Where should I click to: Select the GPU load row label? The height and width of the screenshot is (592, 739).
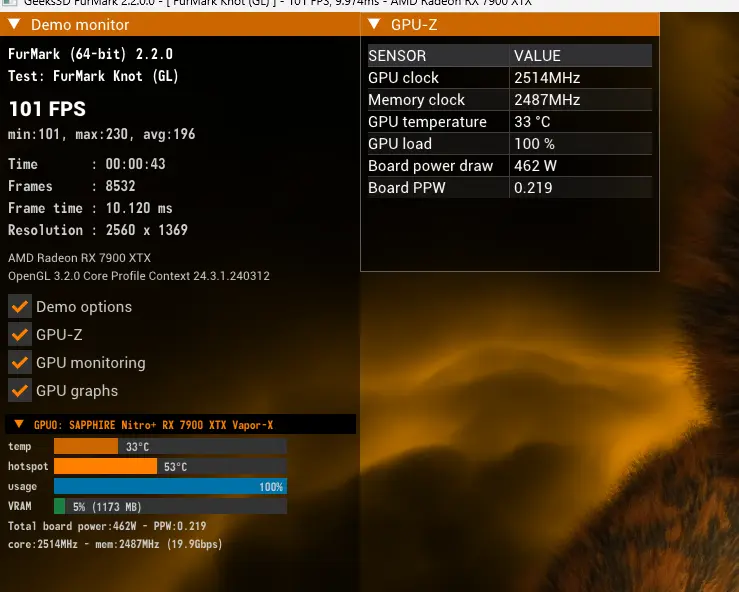tap(400, 144)
